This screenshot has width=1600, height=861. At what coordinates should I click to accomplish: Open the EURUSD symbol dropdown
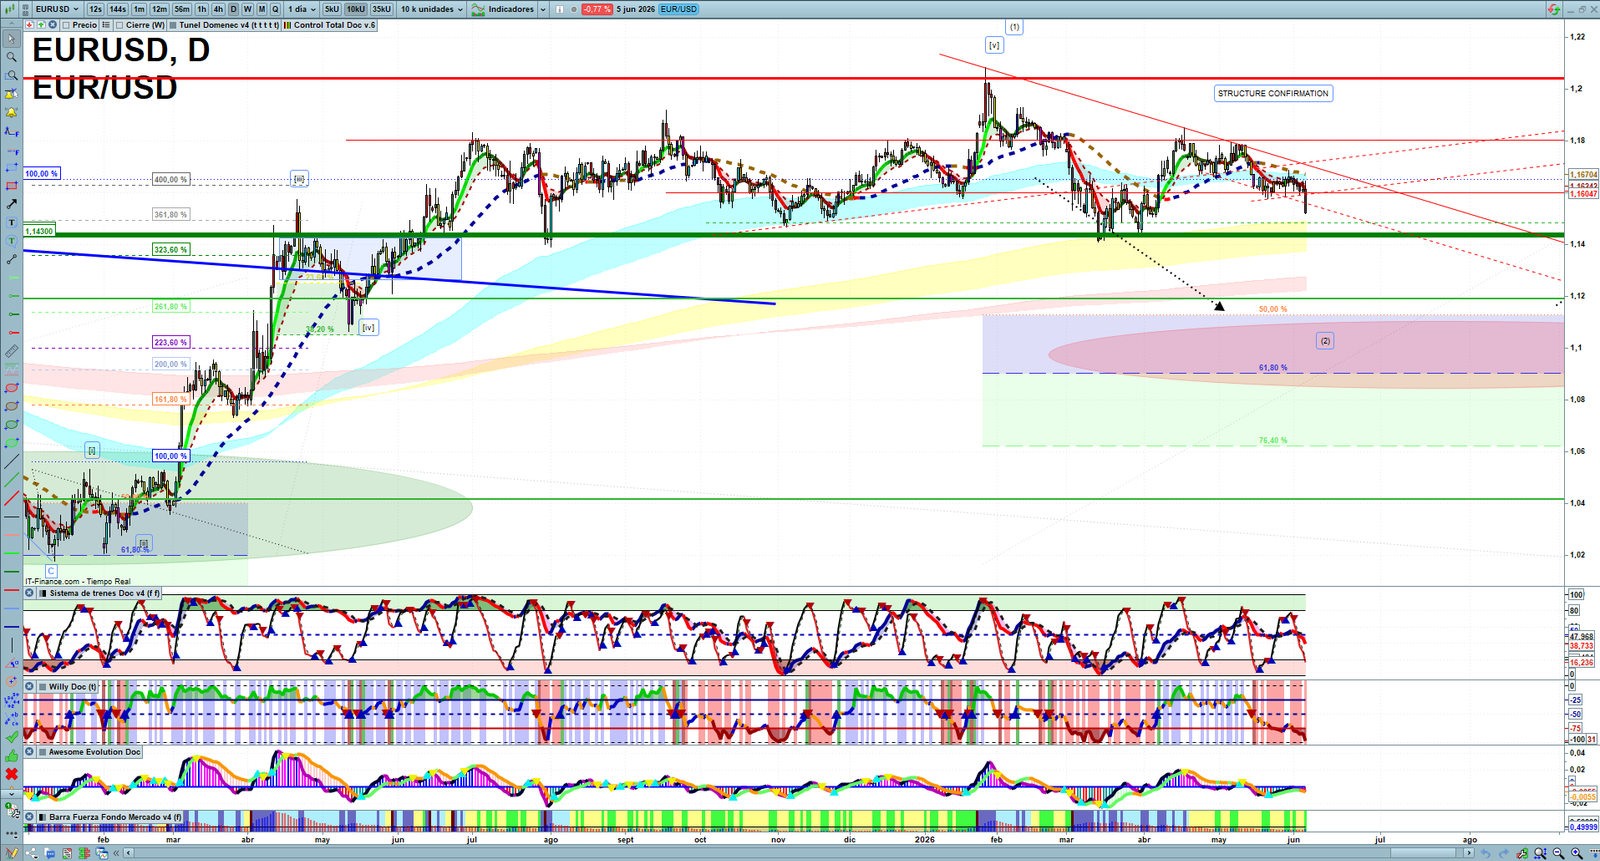click(57, 9)
